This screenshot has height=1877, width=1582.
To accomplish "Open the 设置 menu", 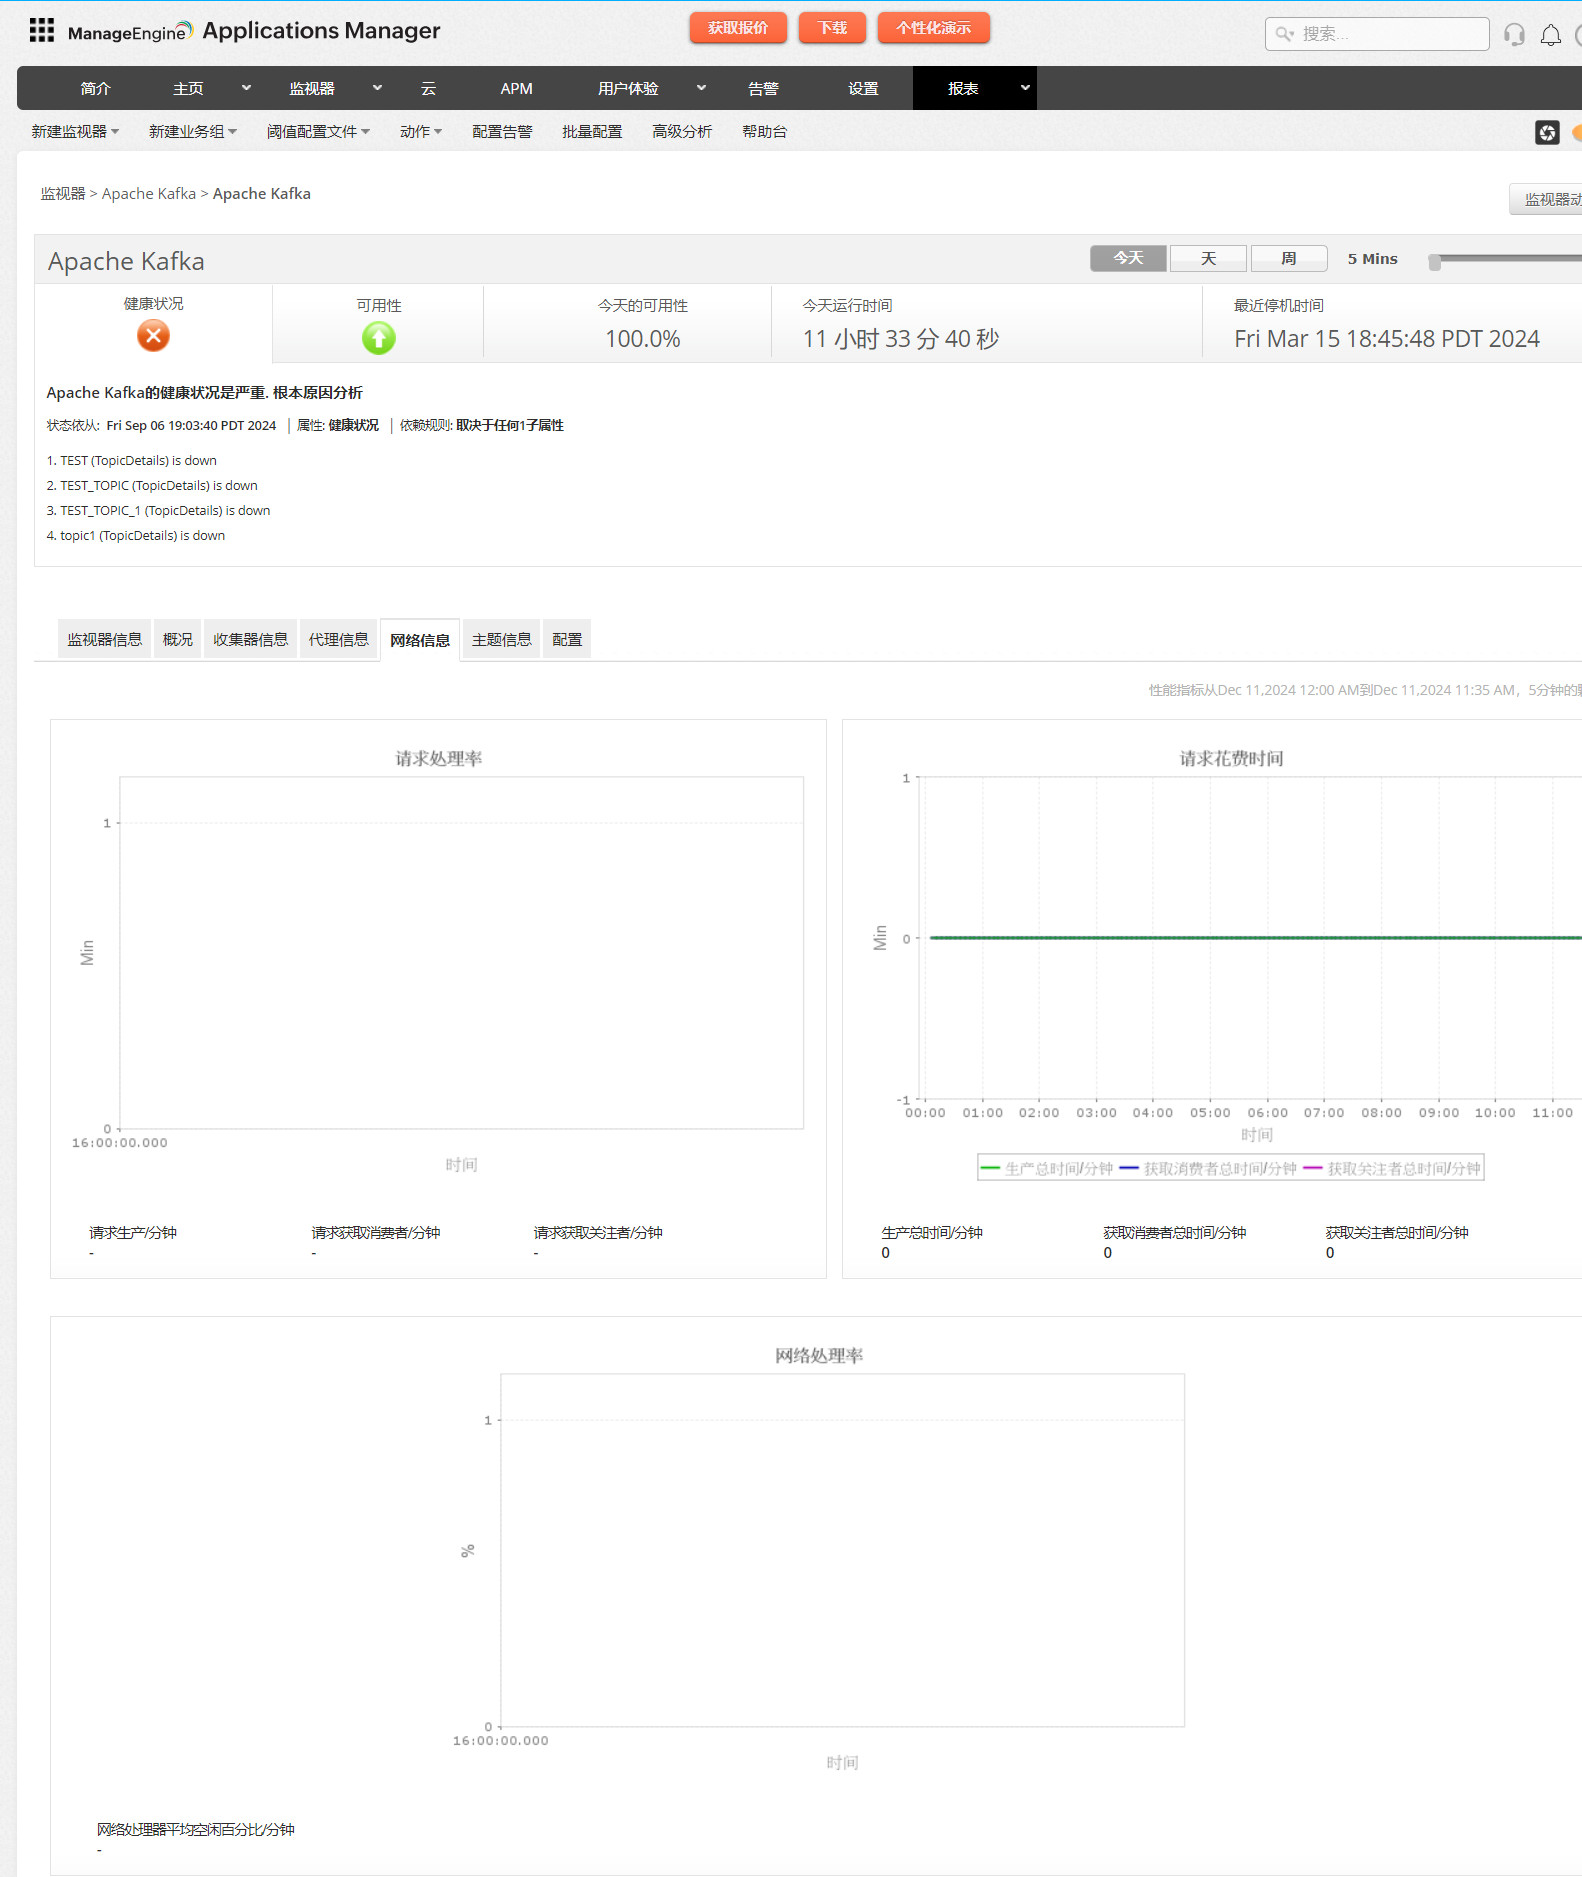I will pyautogui.click(x=863, y=88).
